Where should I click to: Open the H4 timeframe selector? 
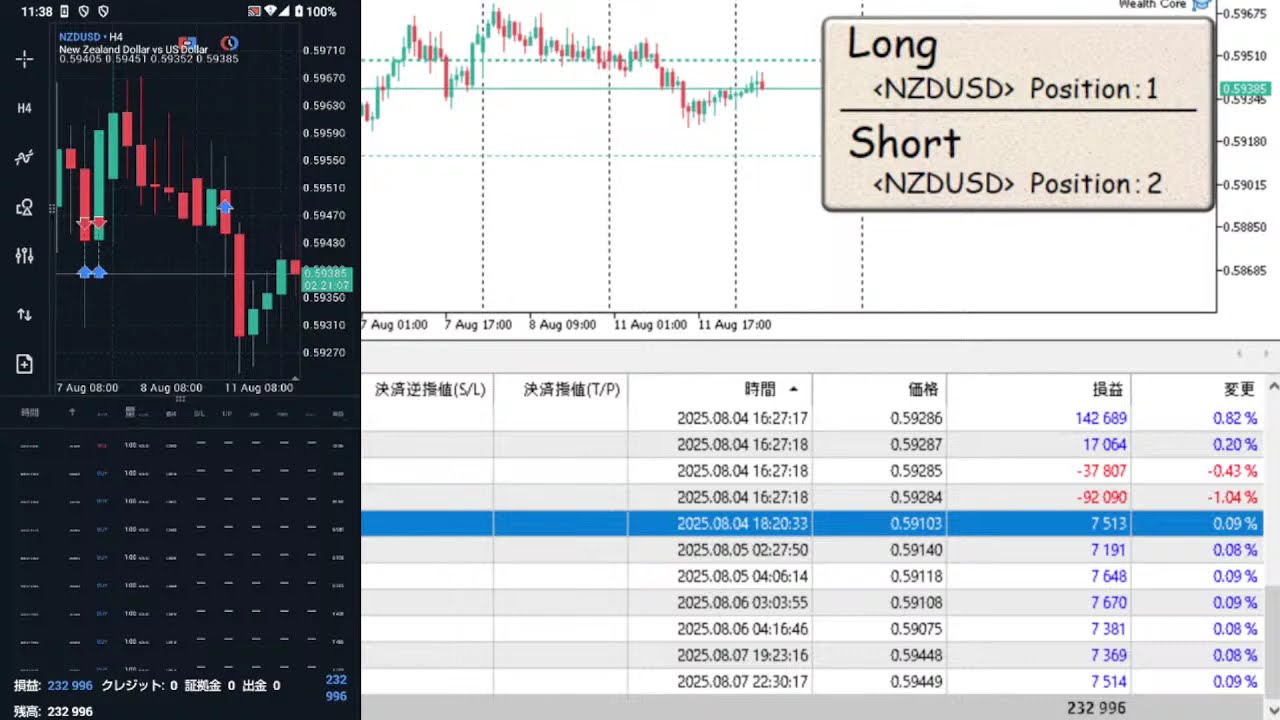pos(25,108)
